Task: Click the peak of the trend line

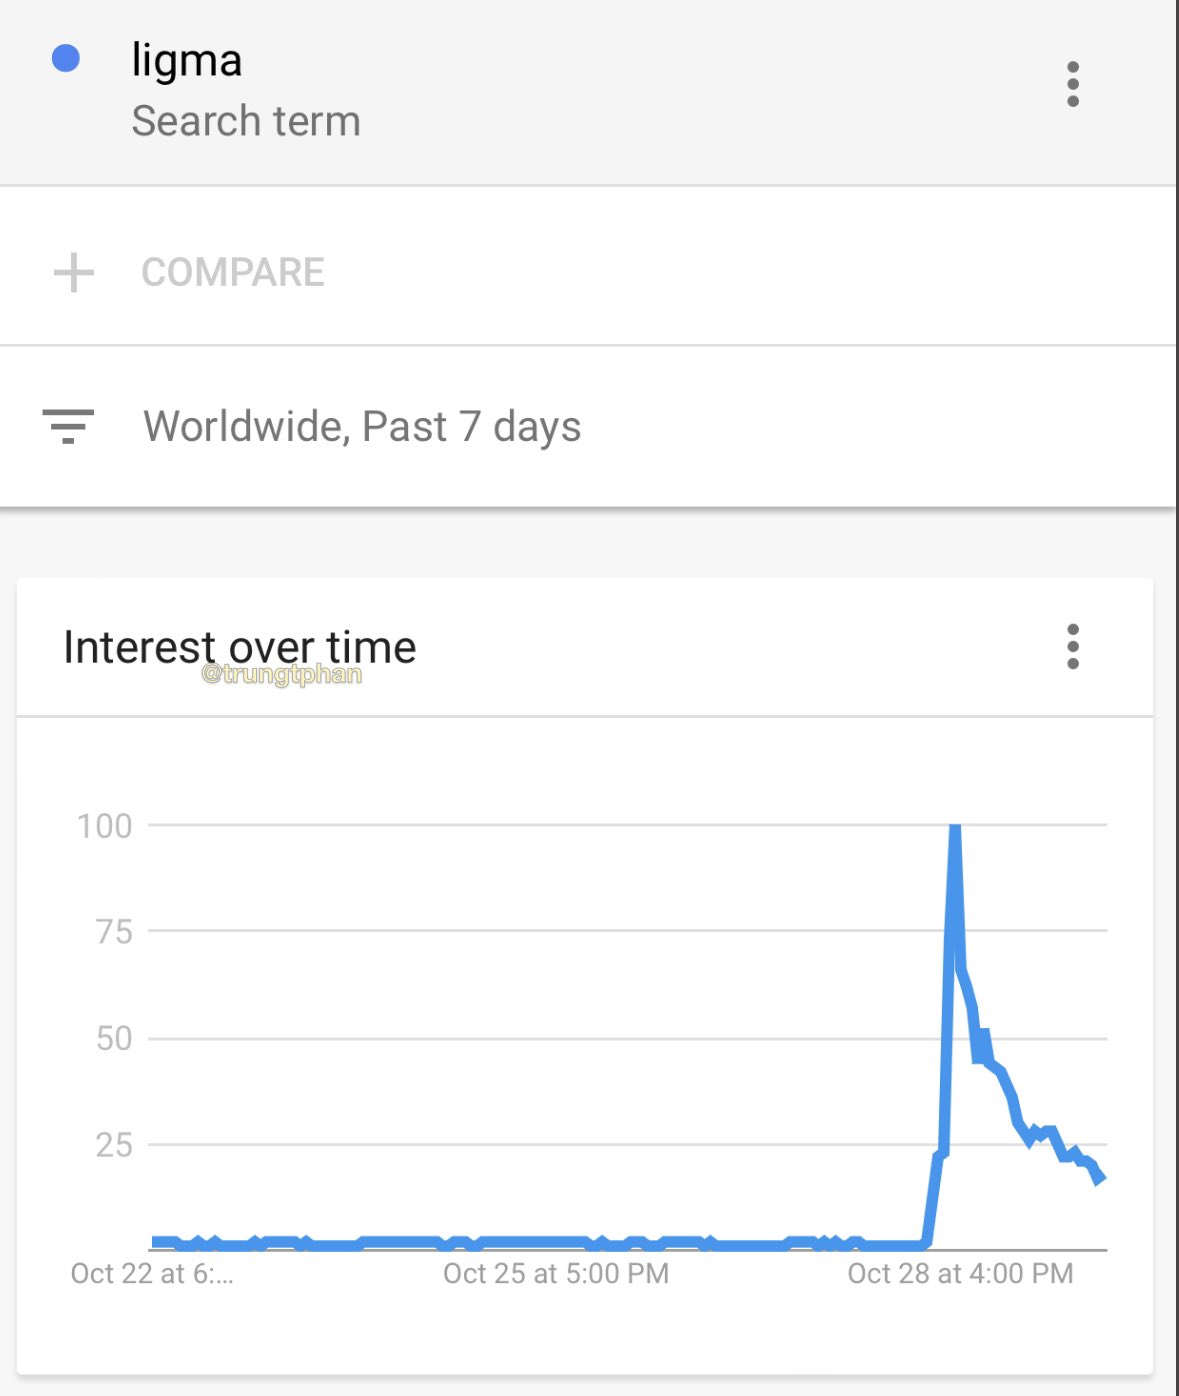Action: click(x=955, y=828)
